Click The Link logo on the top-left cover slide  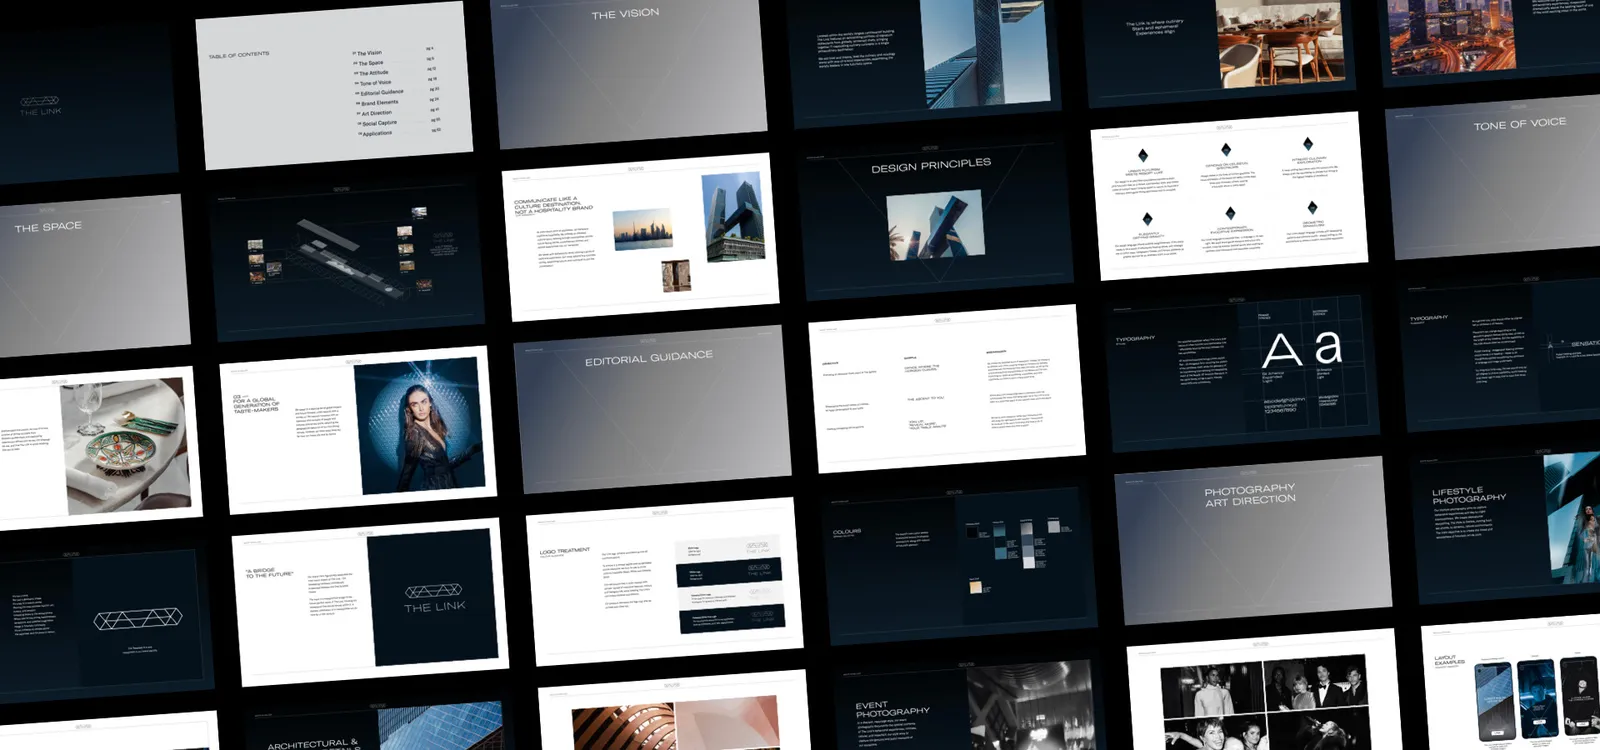click(40, 106)
